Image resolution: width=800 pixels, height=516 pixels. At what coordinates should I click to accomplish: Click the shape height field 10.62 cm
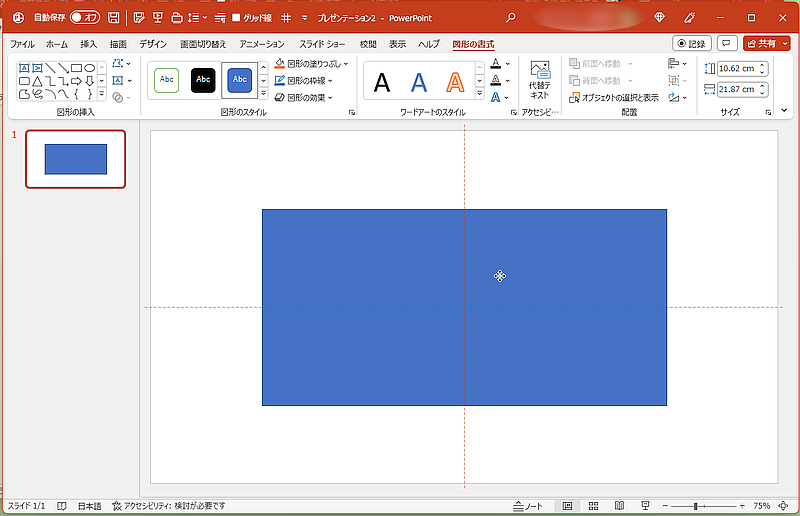click(x=738, y=68)
